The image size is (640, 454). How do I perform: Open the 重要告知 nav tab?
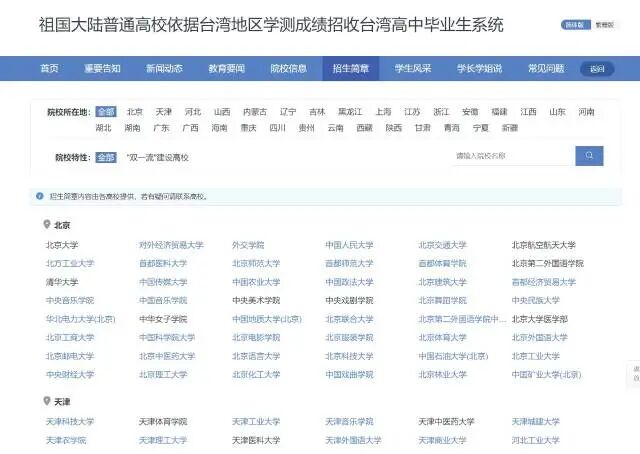102,68
